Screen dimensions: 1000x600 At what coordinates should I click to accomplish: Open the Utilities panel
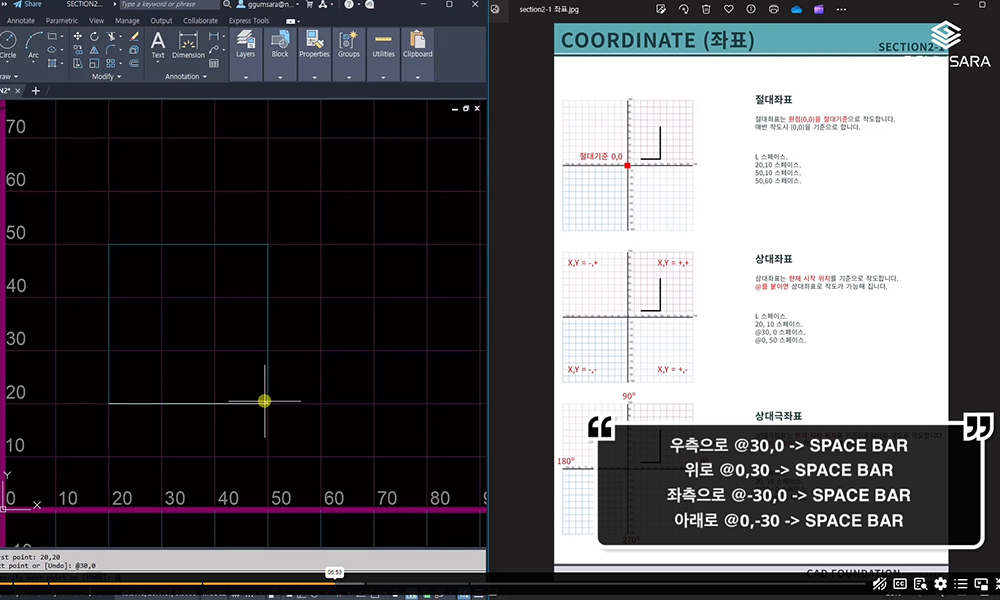pyautogui.click(x=383, y=43)
